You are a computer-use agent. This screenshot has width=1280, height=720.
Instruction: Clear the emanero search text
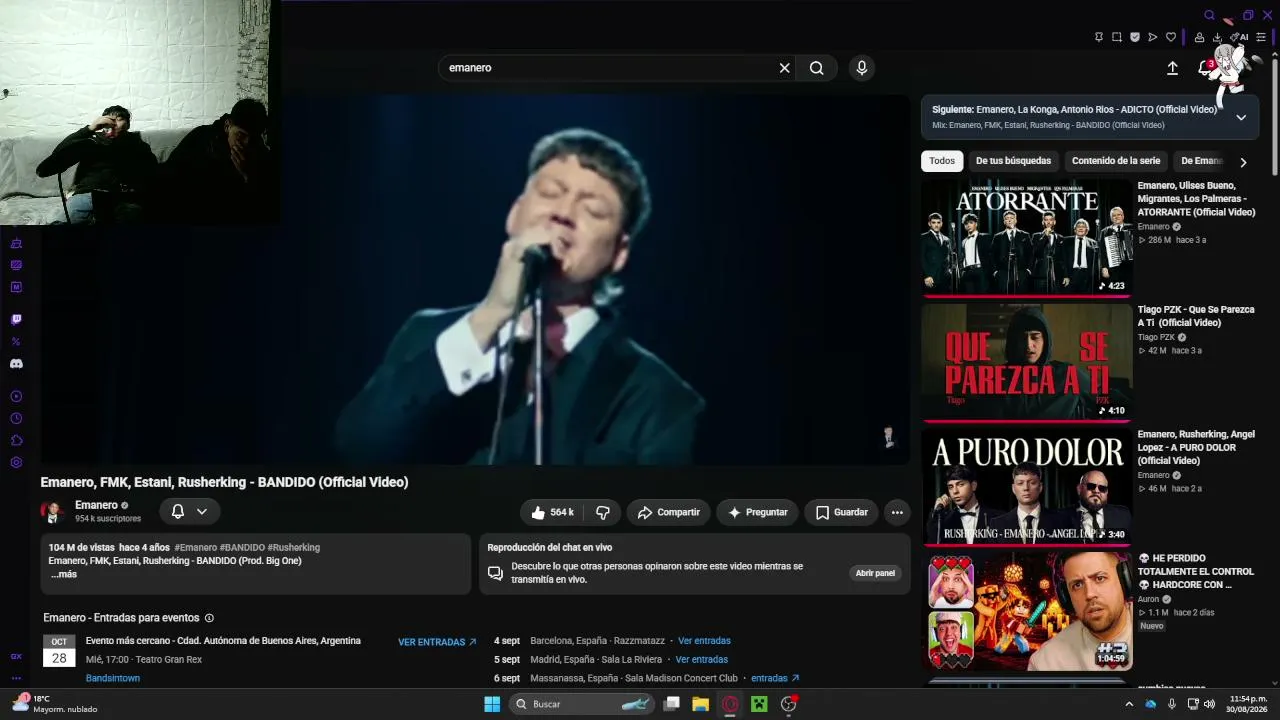click(785, 68)
